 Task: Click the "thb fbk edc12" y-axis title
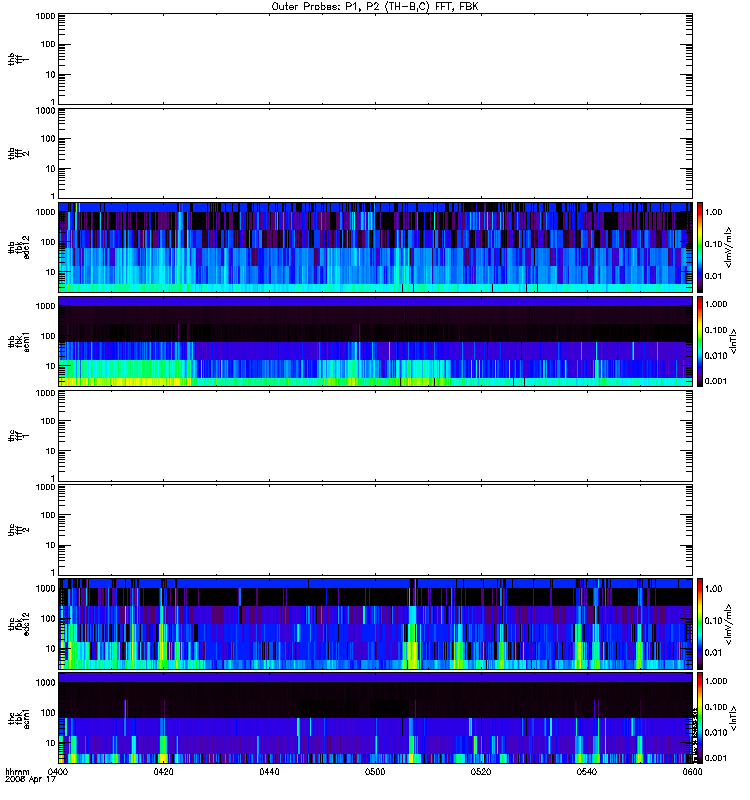[x=19, y=247]
